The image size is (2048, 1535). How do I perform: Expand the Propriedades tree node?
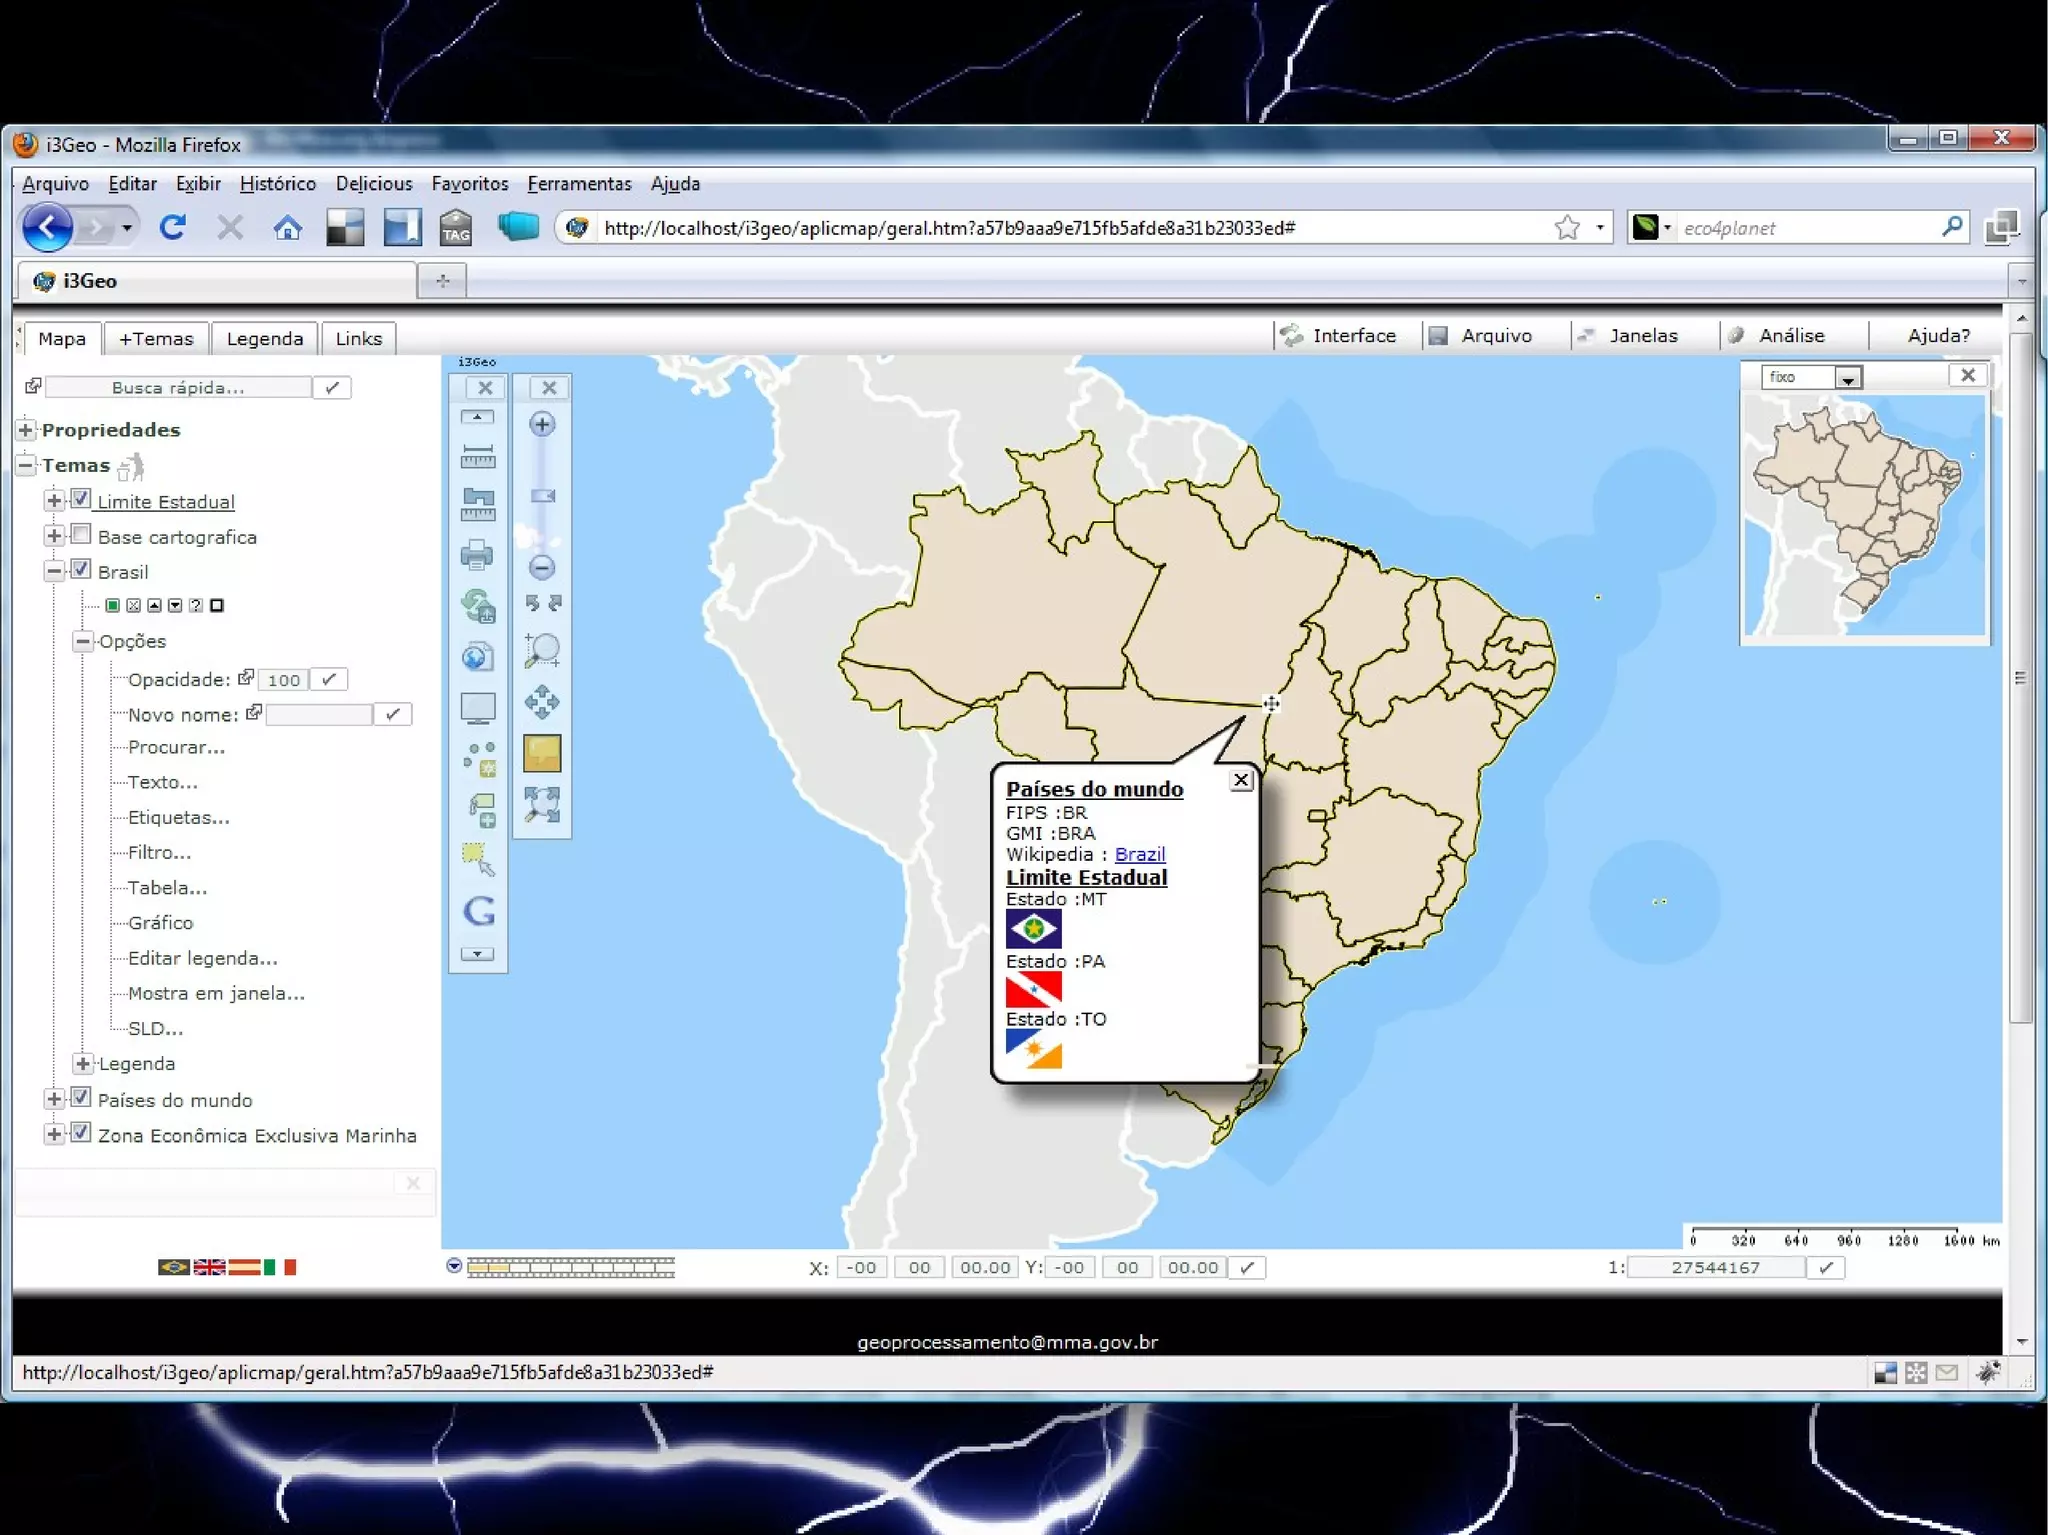coord(26,430)
